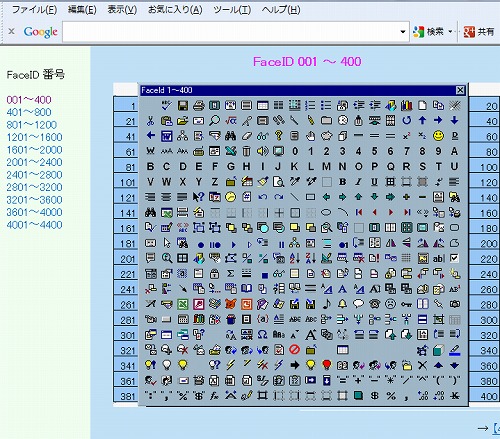Open the 2001～2400 FaceID link
The image size is (500, 439).
pyautogui.click(x=34, y=162)
